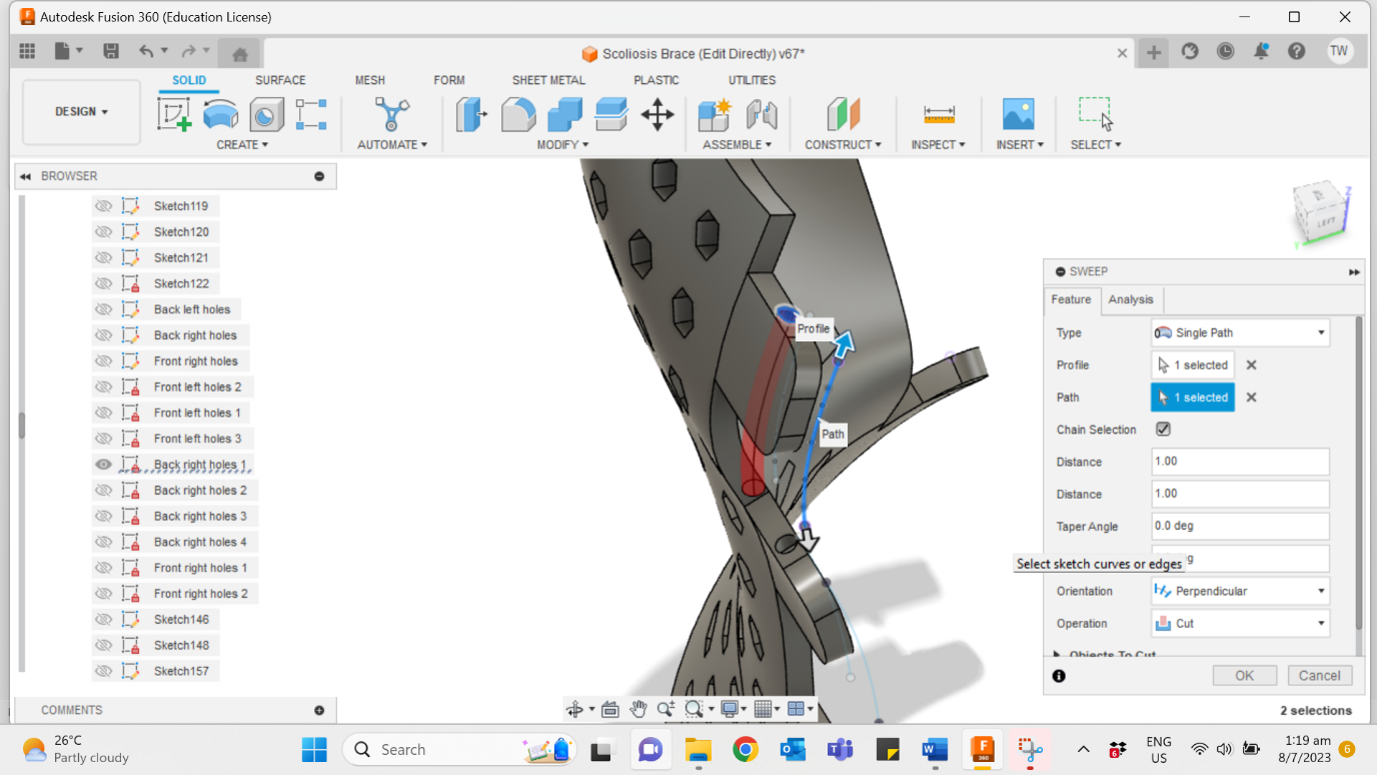Open the Help question mark icon

click(1297, 52)
